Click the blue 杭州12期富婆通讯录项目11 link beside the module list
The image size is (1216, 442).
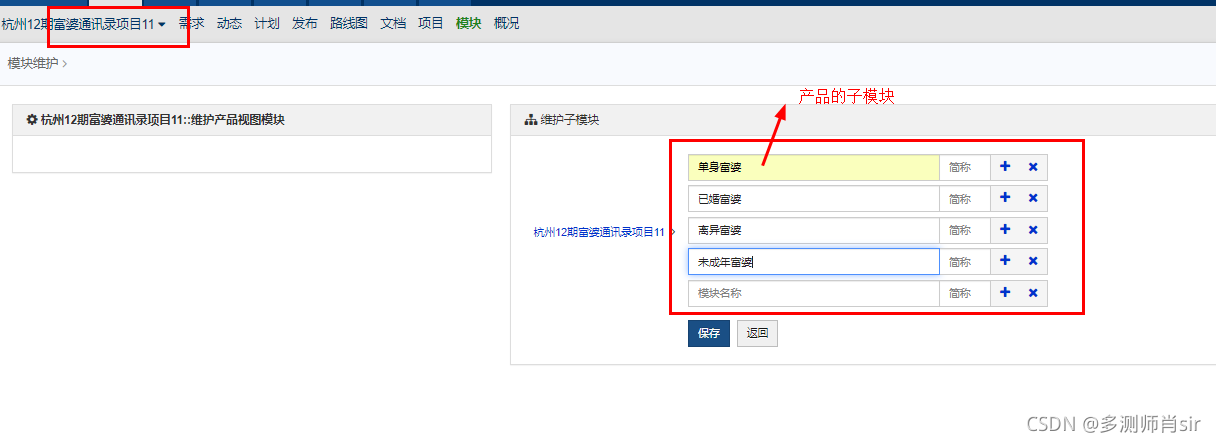[599, 231]
